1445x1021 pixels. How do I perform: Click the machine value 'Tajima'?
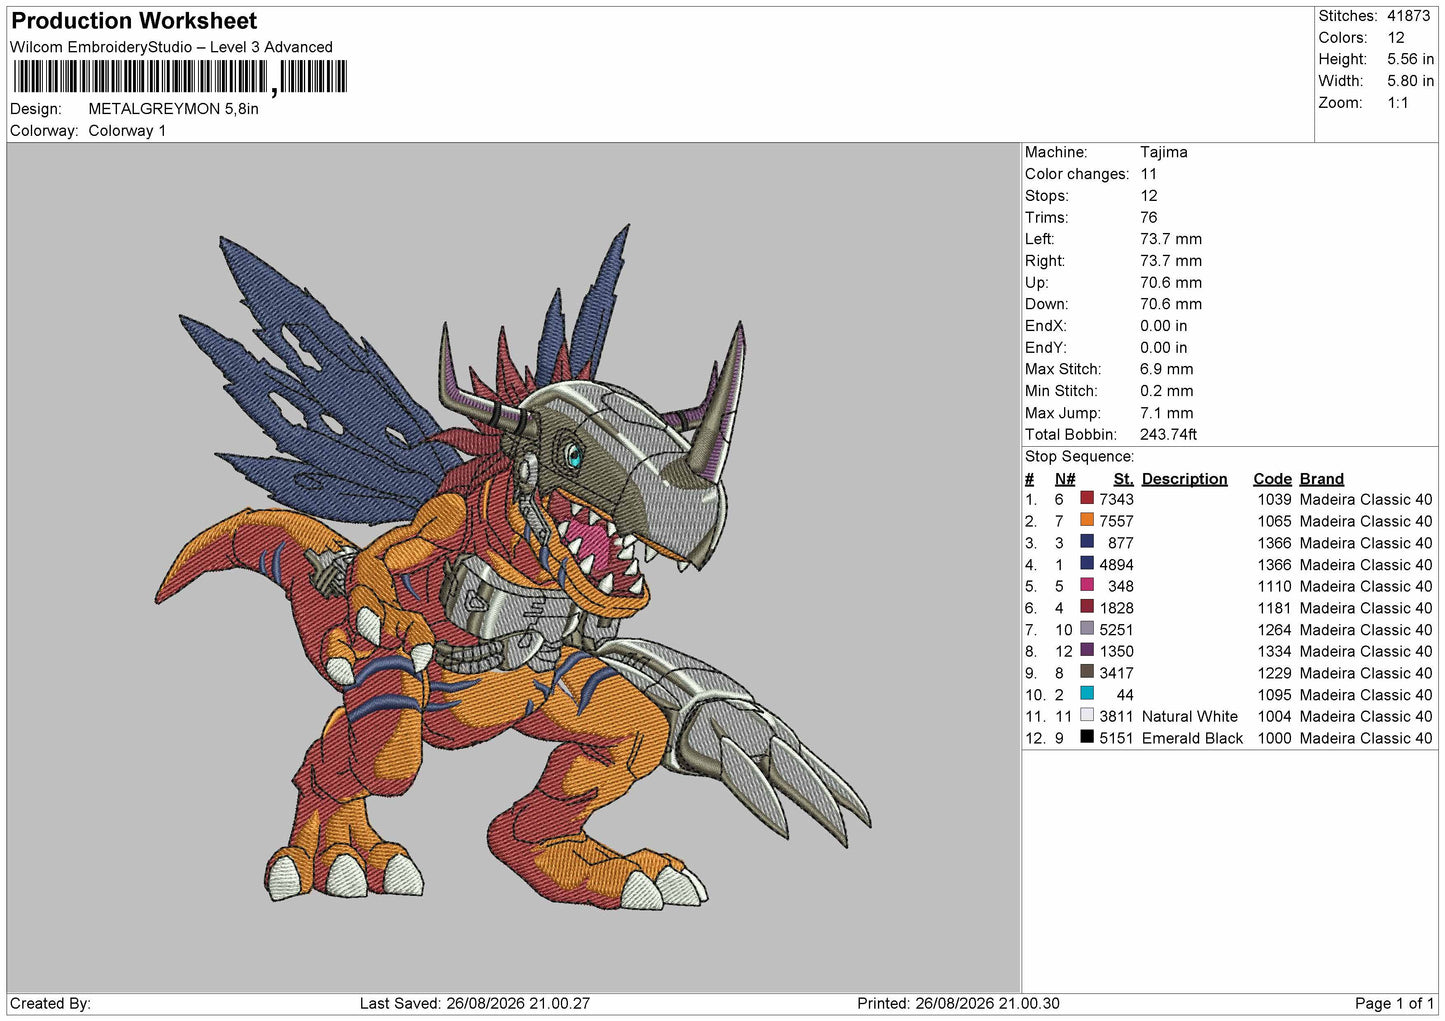pyautogui.click(x=1164, y=152)
